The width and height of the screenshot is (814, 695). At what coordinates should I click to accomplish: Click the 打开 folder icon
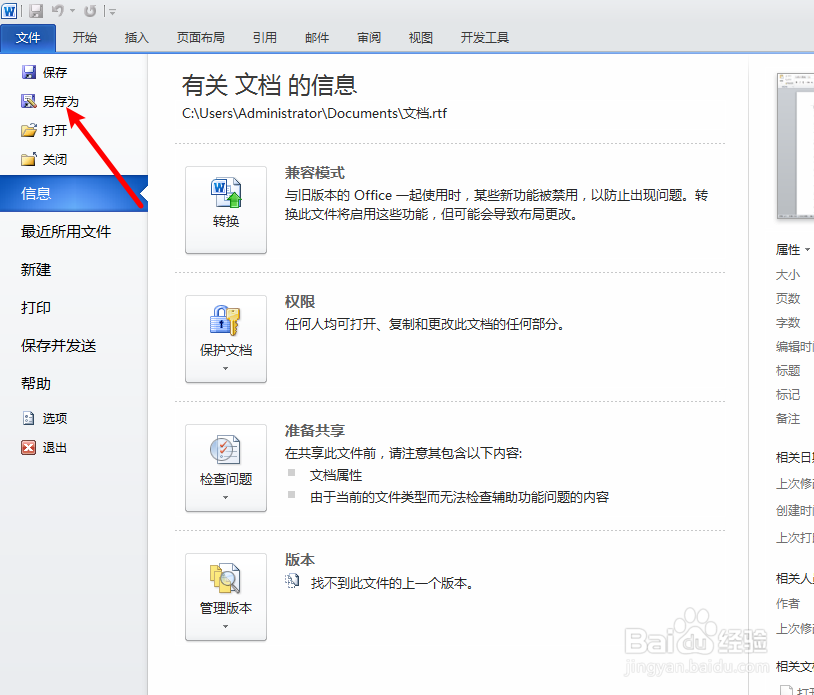[29, 130]
